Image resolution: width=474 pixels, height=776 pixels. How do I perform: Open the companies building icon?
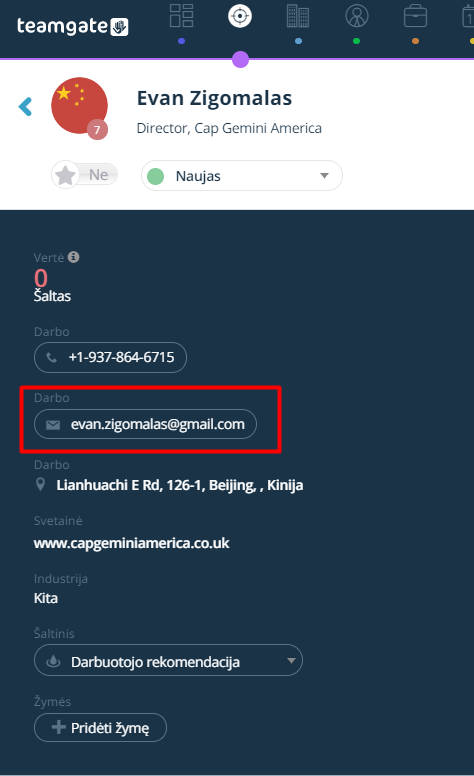tap(298, 16)
